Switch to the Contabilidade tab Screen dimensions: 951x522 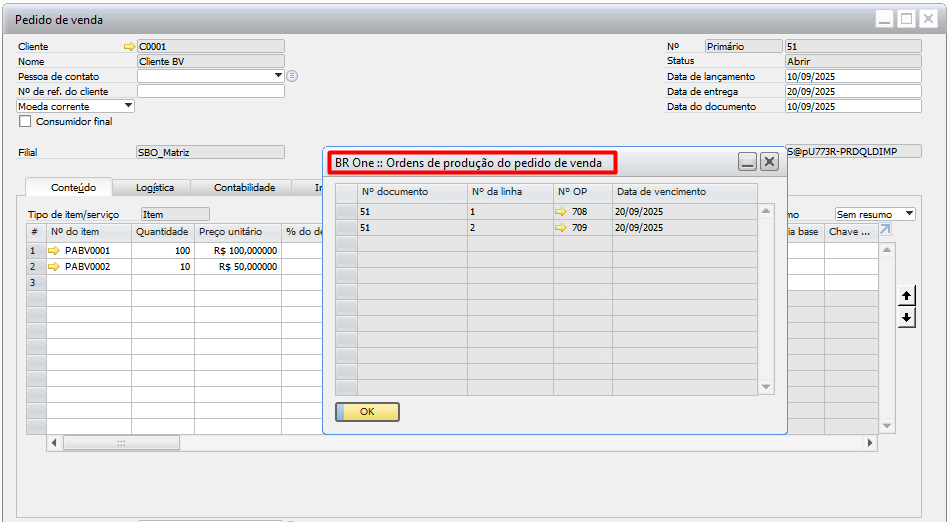(x=244, y=187)
